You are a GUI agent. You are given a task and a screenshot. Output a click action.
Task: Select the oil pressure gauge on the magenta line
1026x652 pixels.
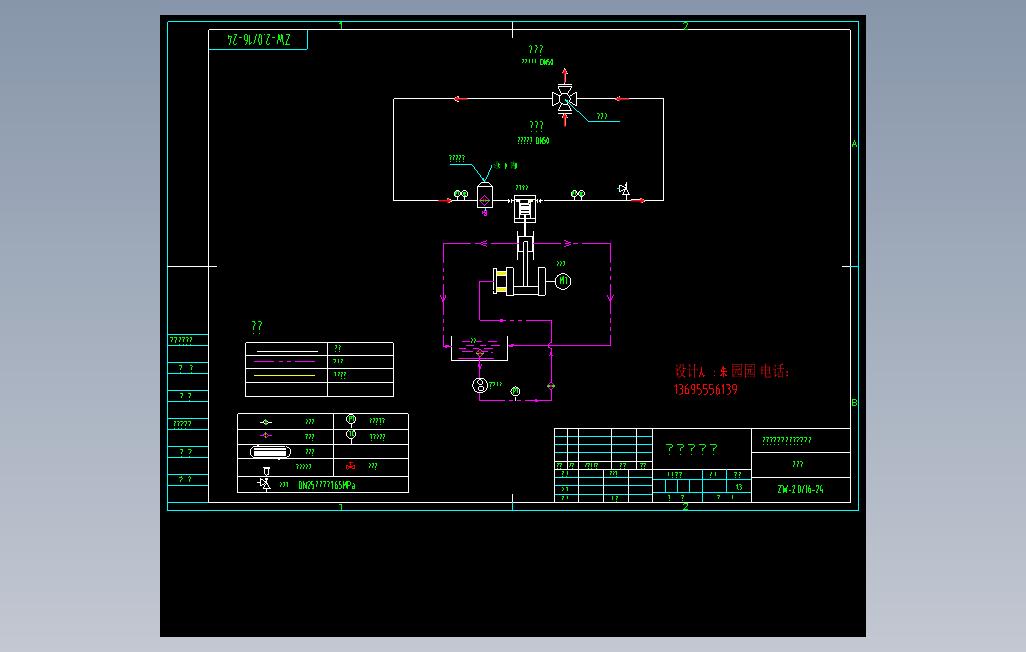point(515,393)
